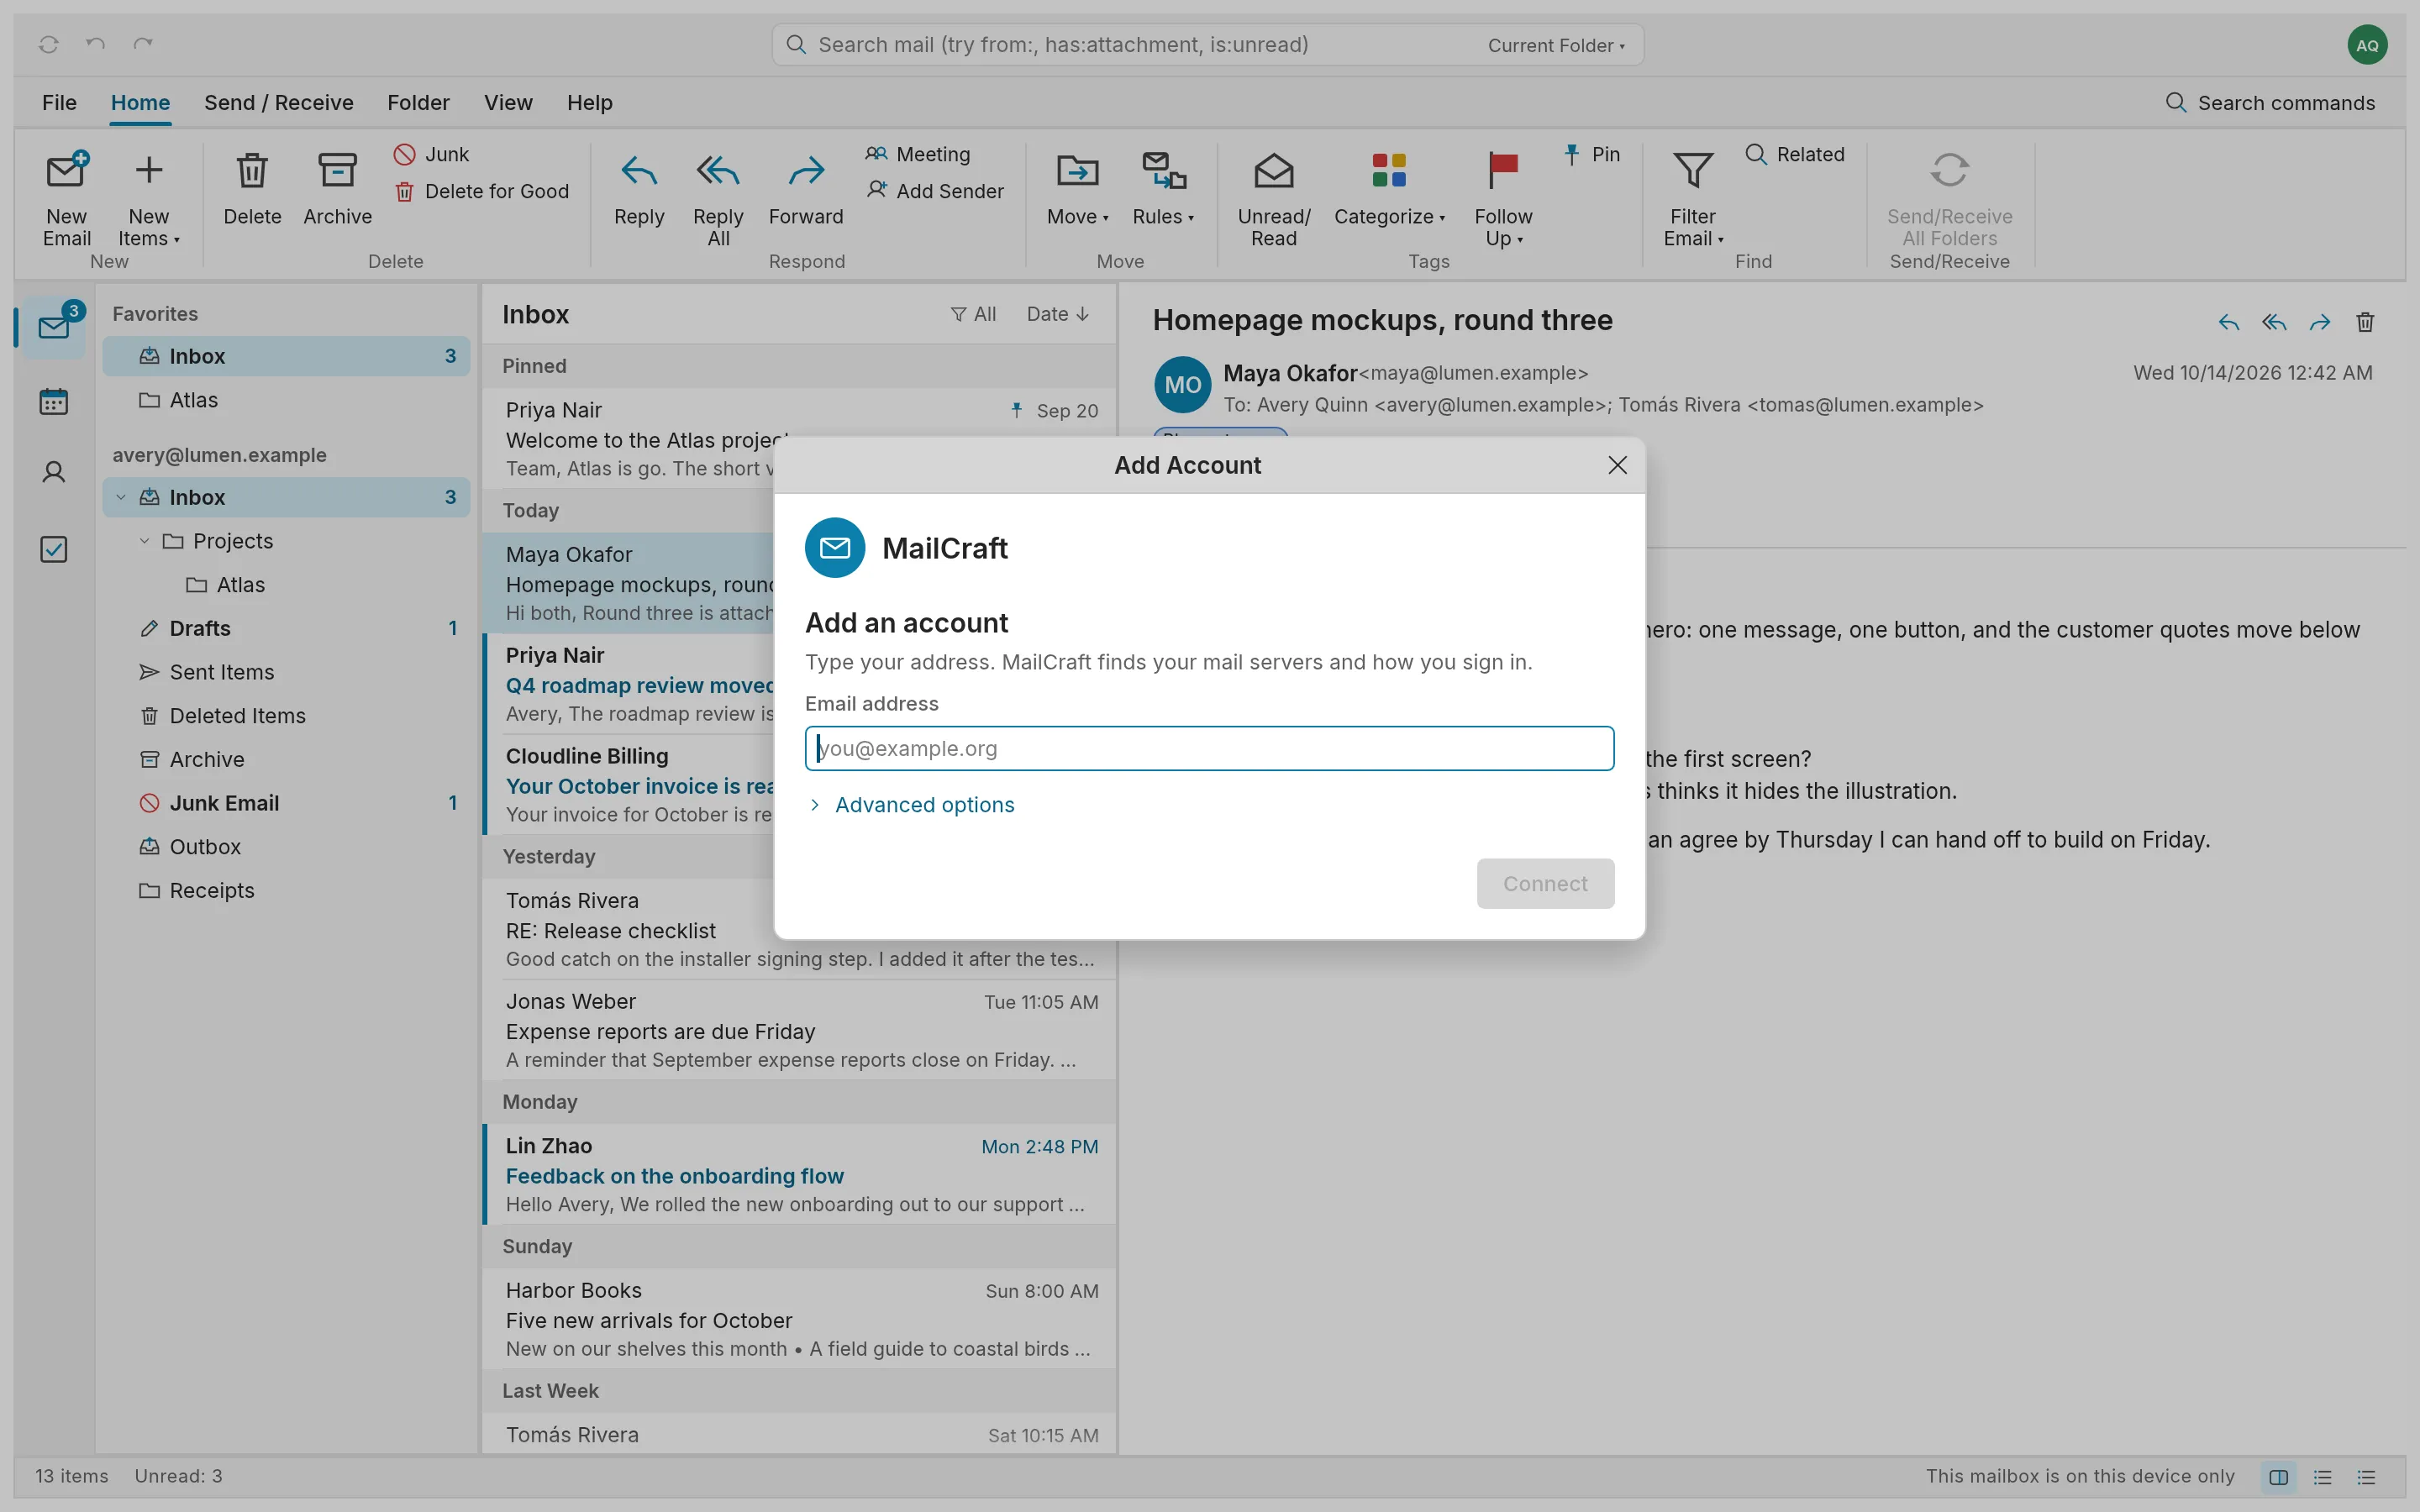
Task: Collapse the Projects folder
Action: (x=144, y=541)
